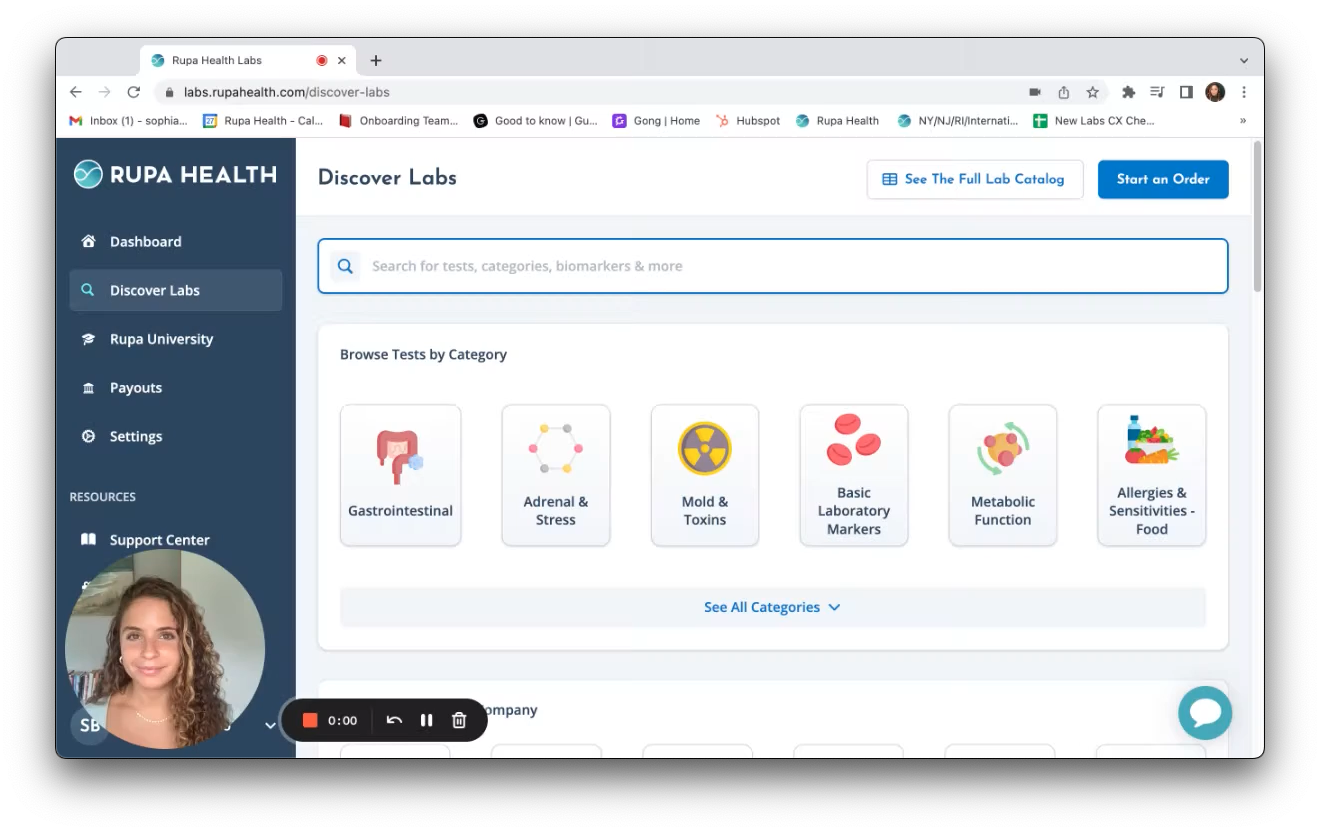This screenshot has height=832, width=1320.
Task: Click the Rupa University sidebar icon
Action: pos(89,339)
